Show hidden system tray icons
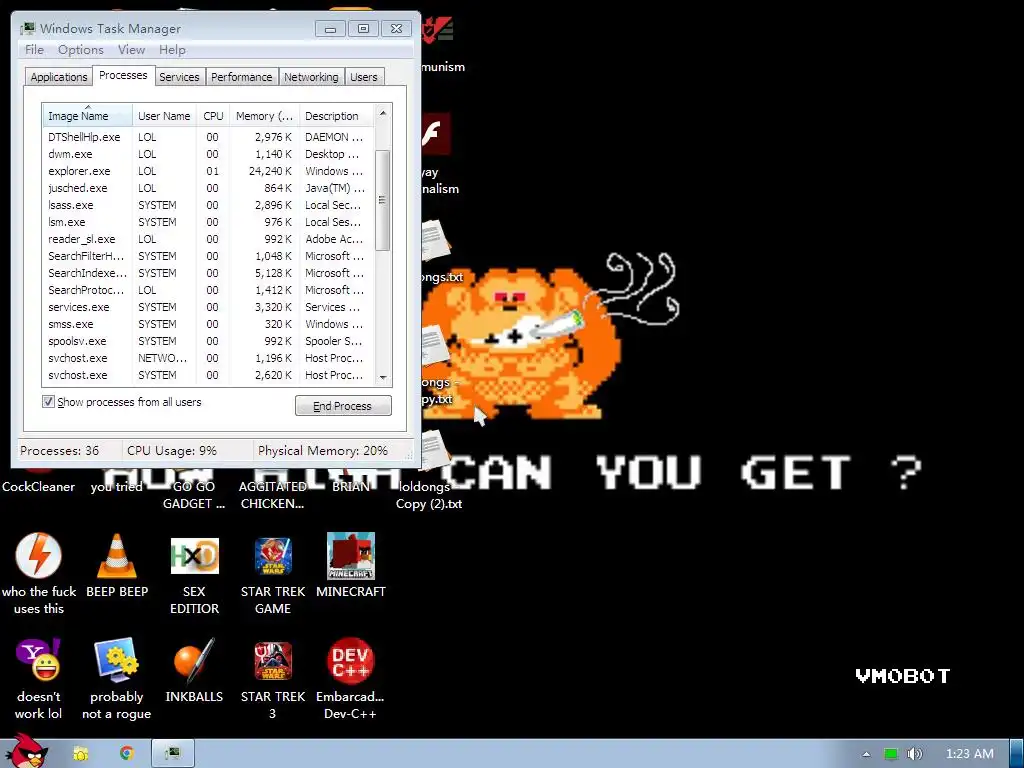Viewport: 1024px width, 768px height. 866,754
